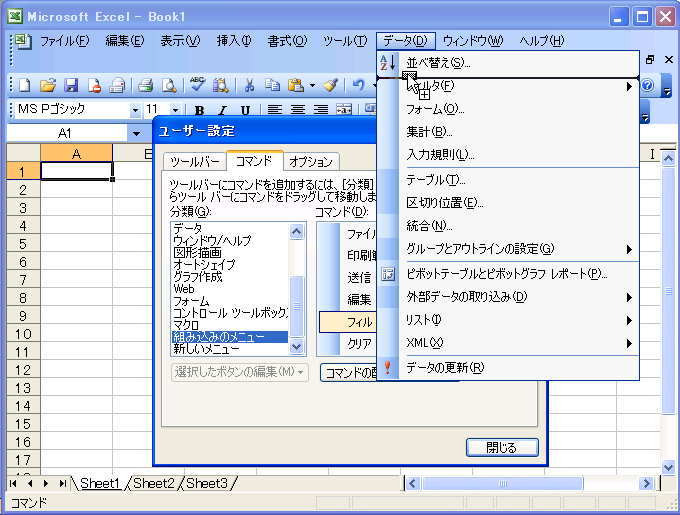Select マクロ in the 分類 list
680x515 pixels.
[x=230, y=325]
